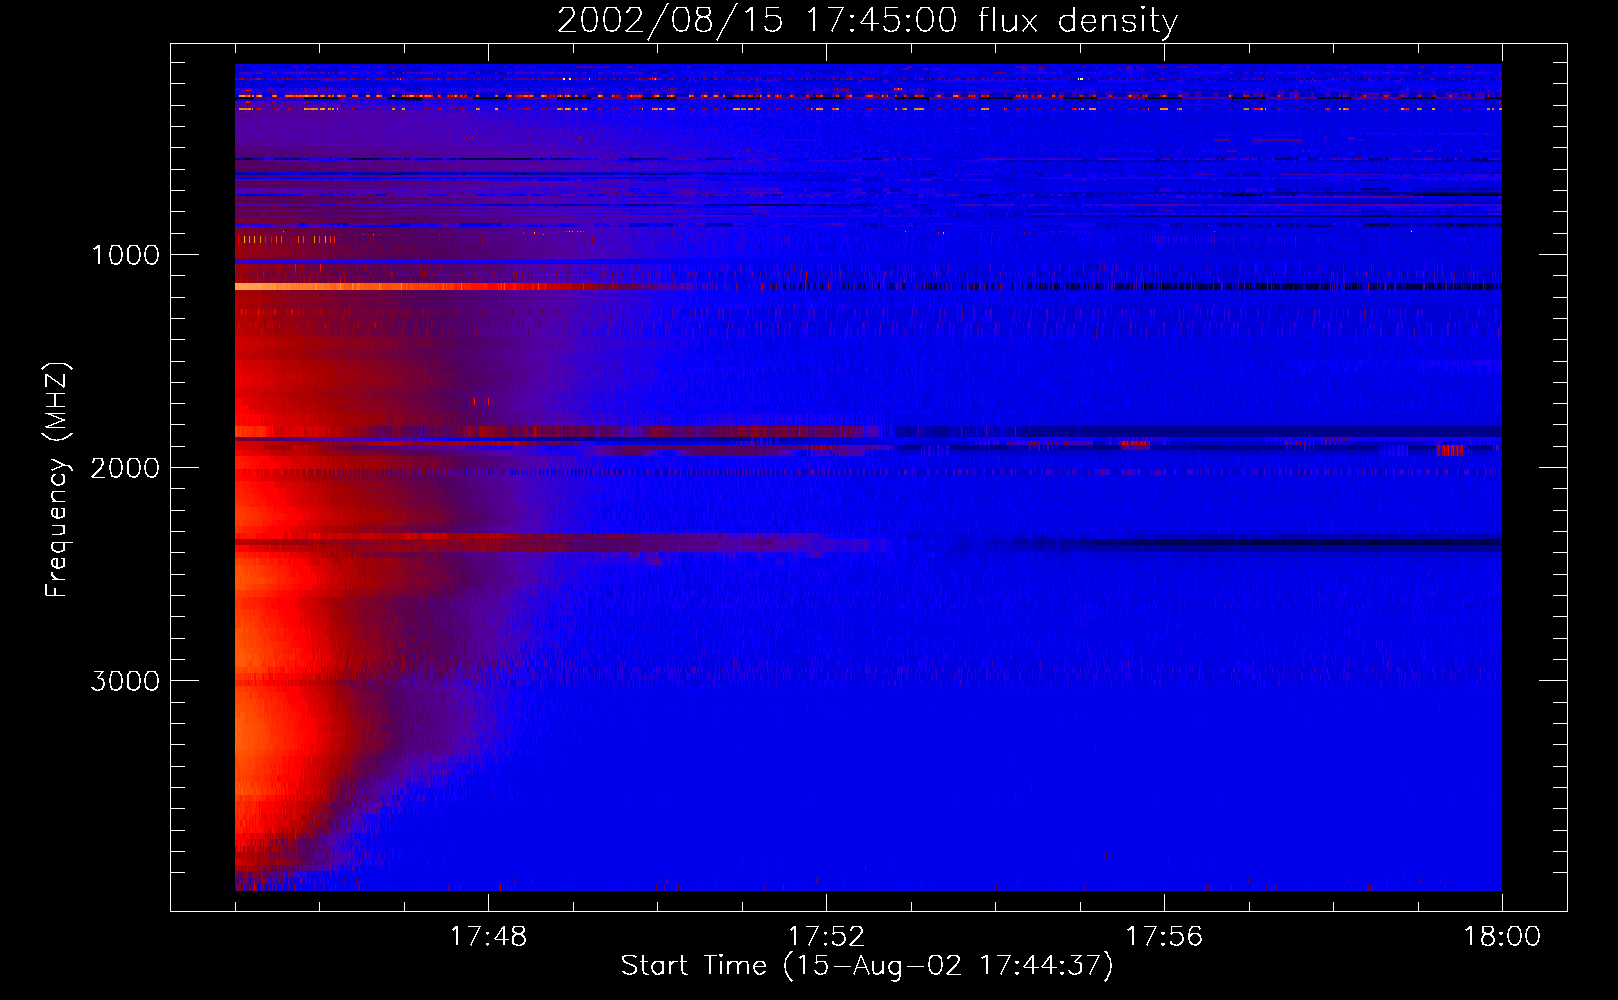
Task: Click the plot title "2002/08/15 17:45:00 flux density"
Action: (x=867, y=21)
